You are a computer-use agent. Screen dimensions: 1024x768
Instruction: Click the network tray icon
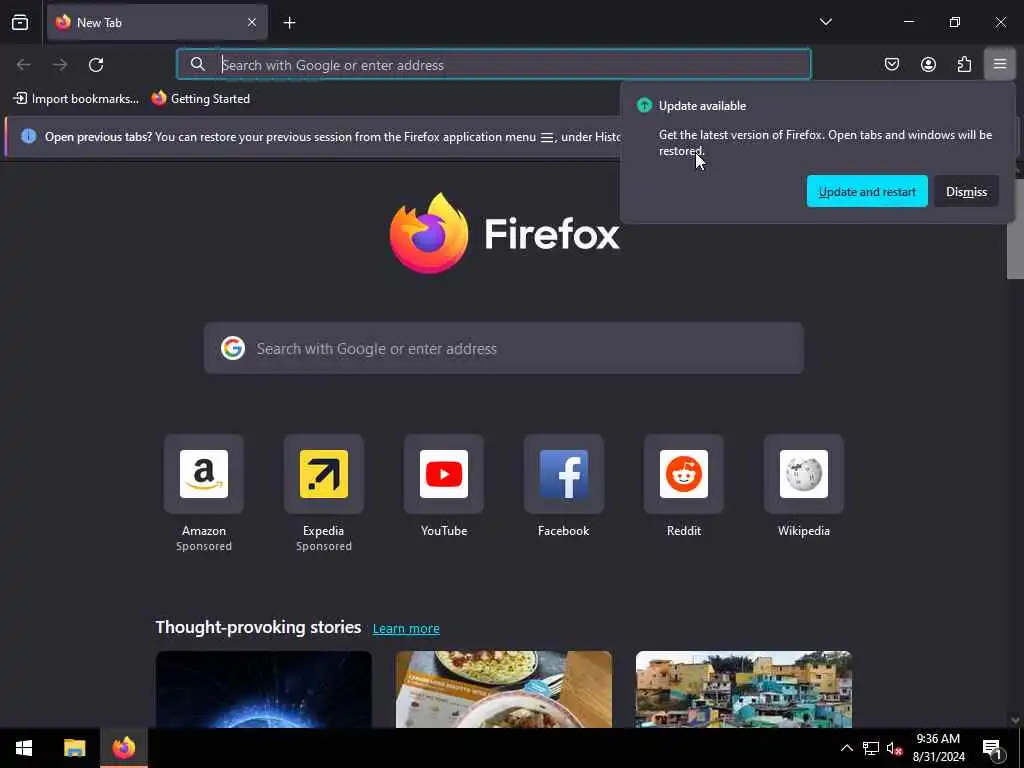click(x=871, y=748)
